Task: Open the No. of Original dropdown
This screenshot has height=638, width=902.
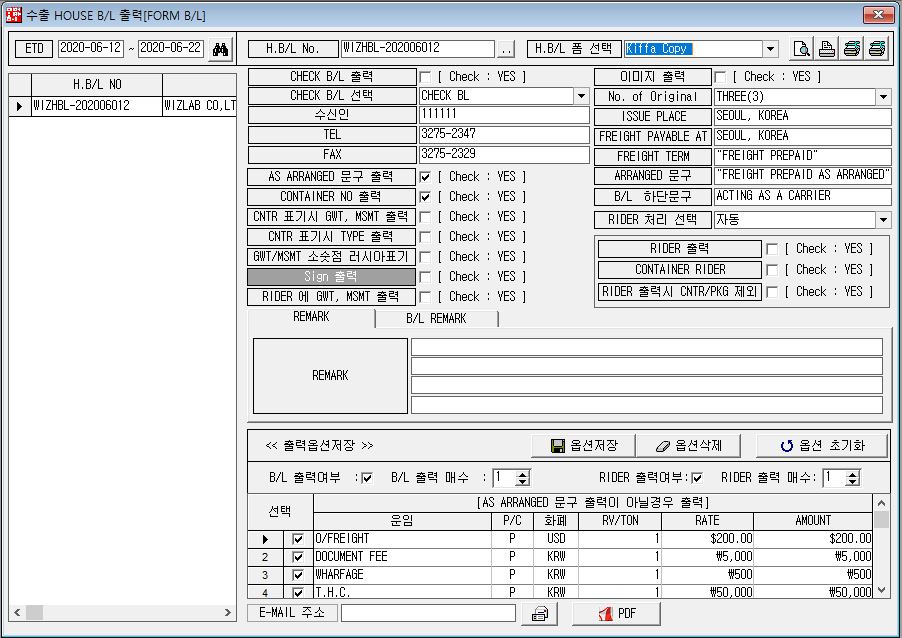Action: (x=883, y=97)
